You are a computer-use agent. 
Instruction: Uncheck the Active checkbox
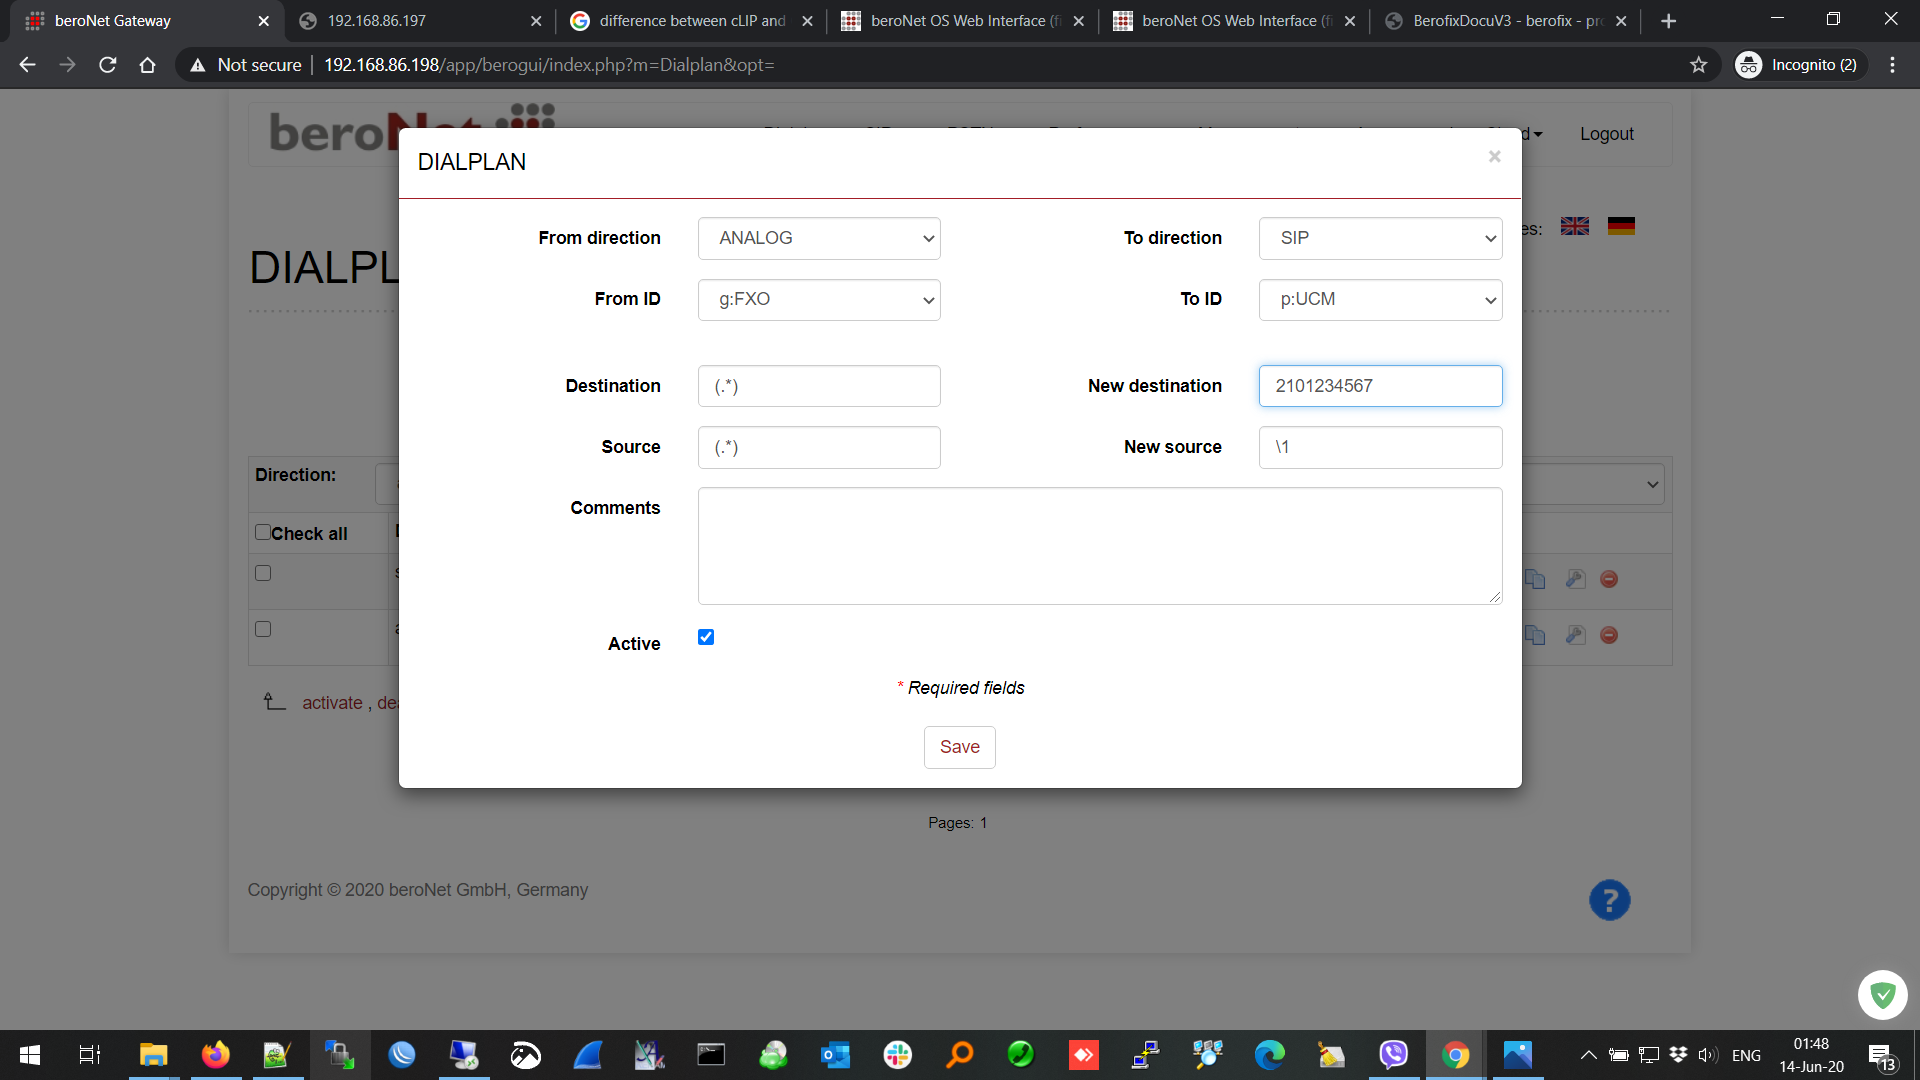tap(706, 637)
